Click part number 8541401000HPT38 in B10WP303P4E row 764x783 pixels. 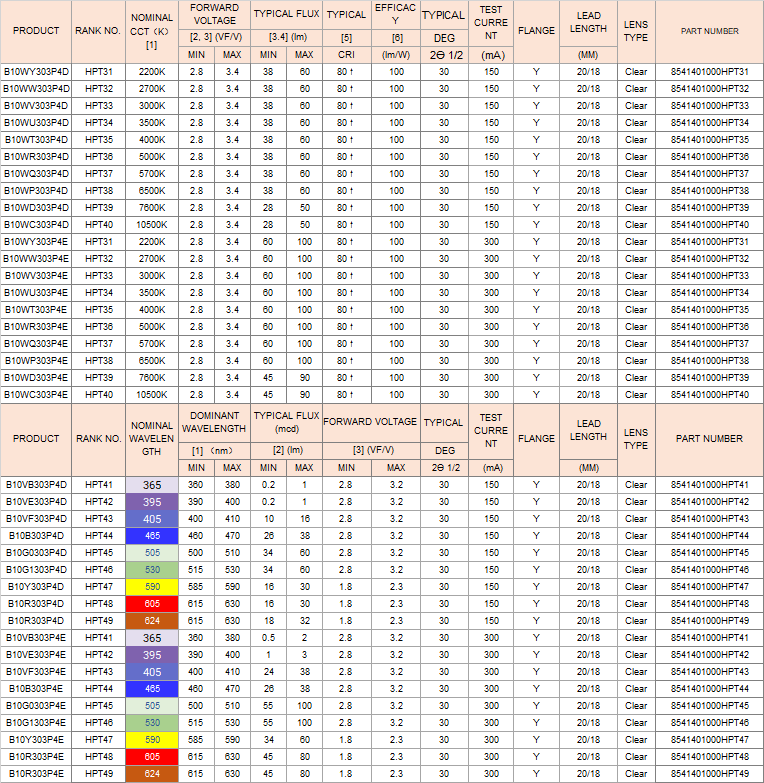710,361
